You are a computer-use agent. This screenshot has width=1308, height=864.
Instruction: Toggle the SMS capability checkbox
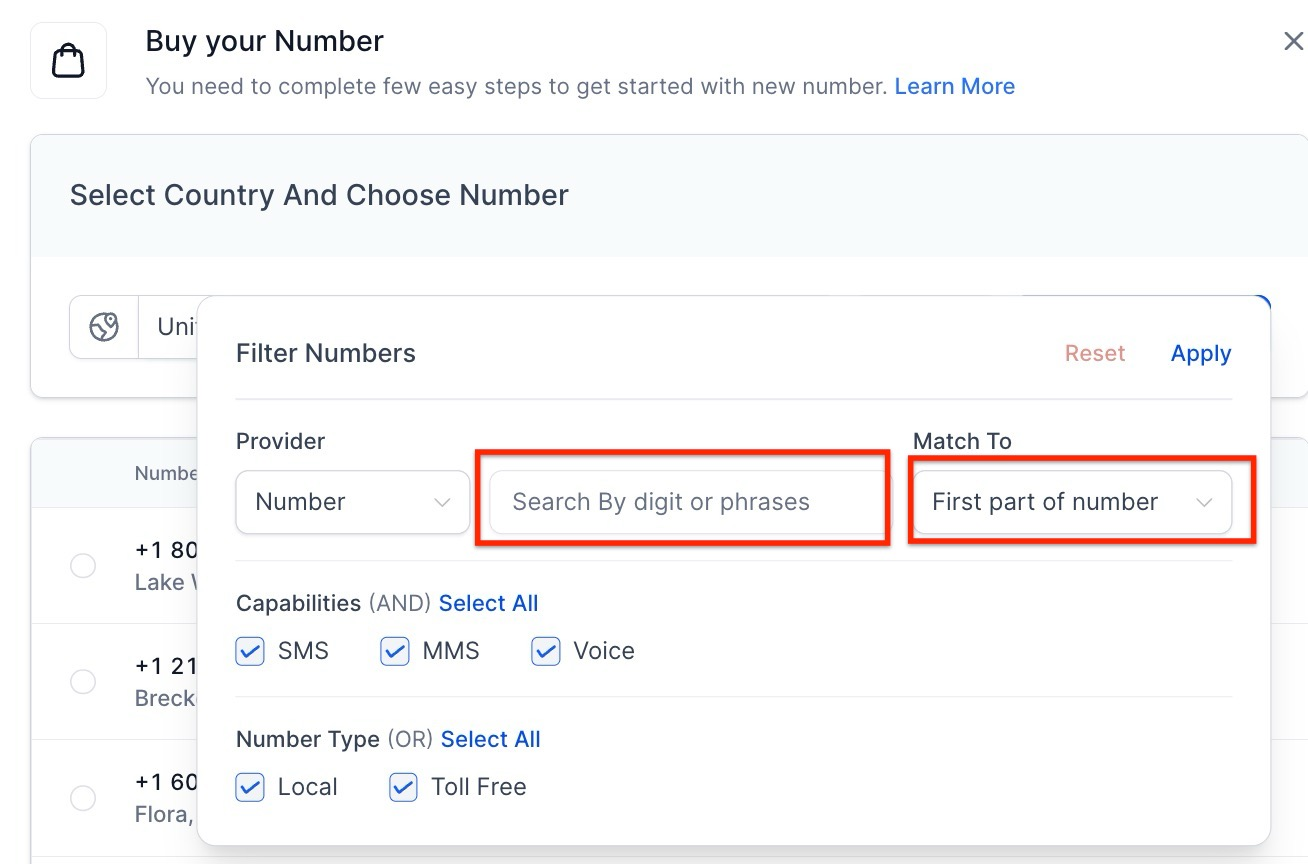click(x=250, y=651)
